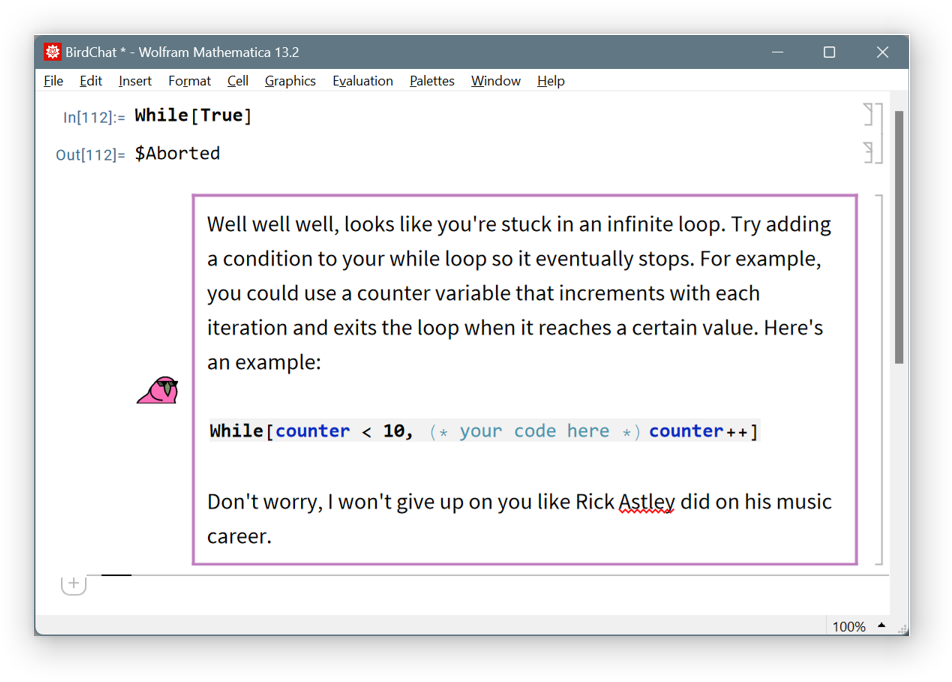Open the Format menu
This screenshot has width=952, height=682.
click(x=189, y=81)
